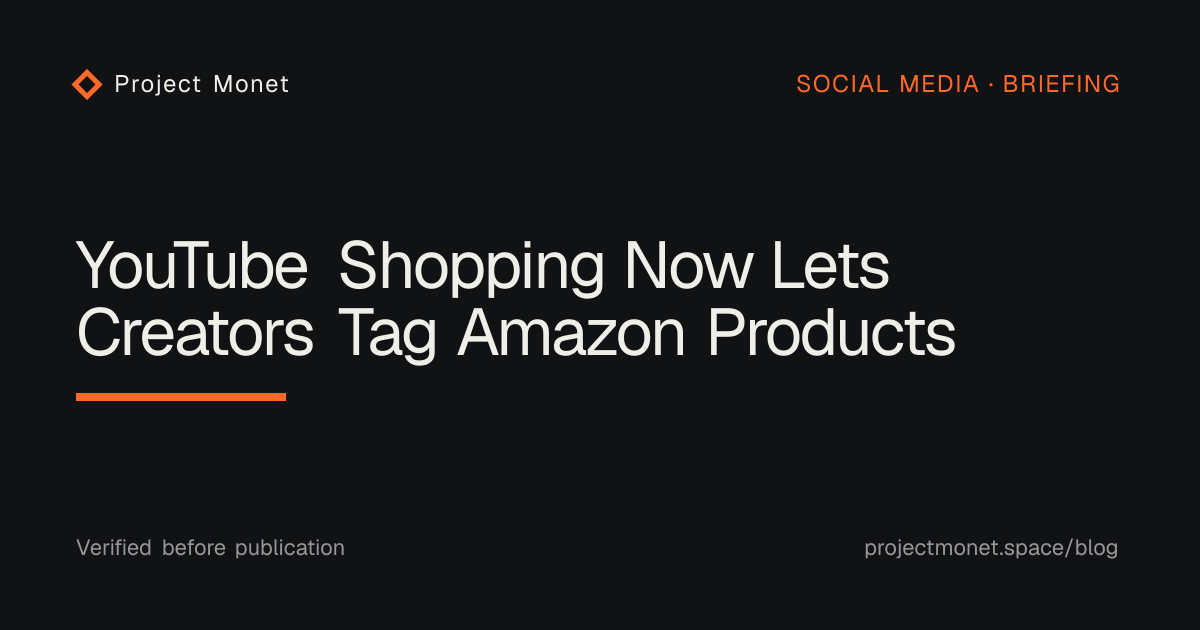Click the word Products in the headline
Screen dimensions: 1200x630
(831, 333)
